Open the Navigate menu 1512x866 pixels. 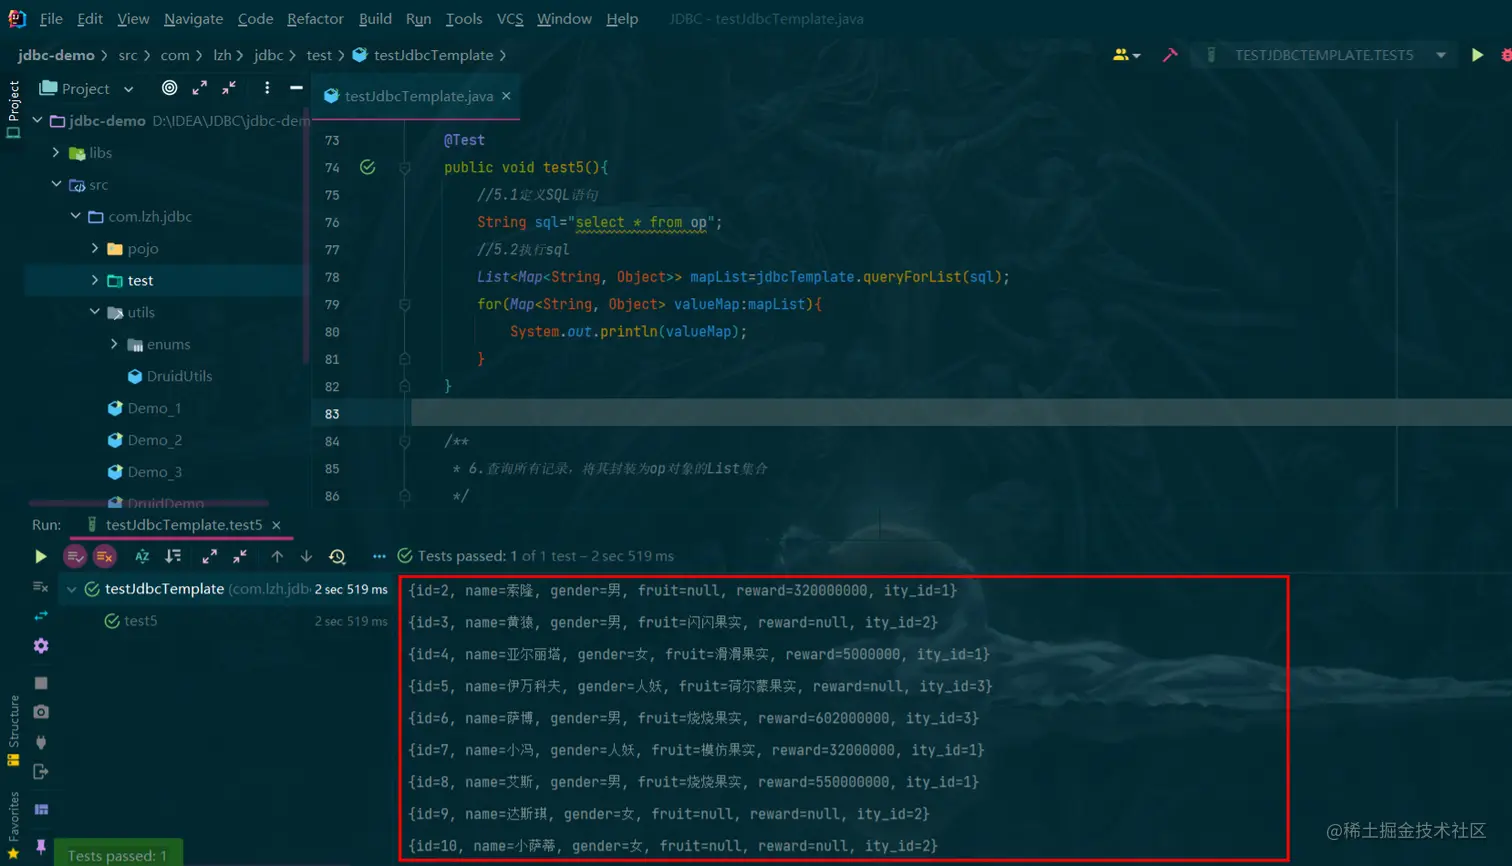[x=193, y=18]
